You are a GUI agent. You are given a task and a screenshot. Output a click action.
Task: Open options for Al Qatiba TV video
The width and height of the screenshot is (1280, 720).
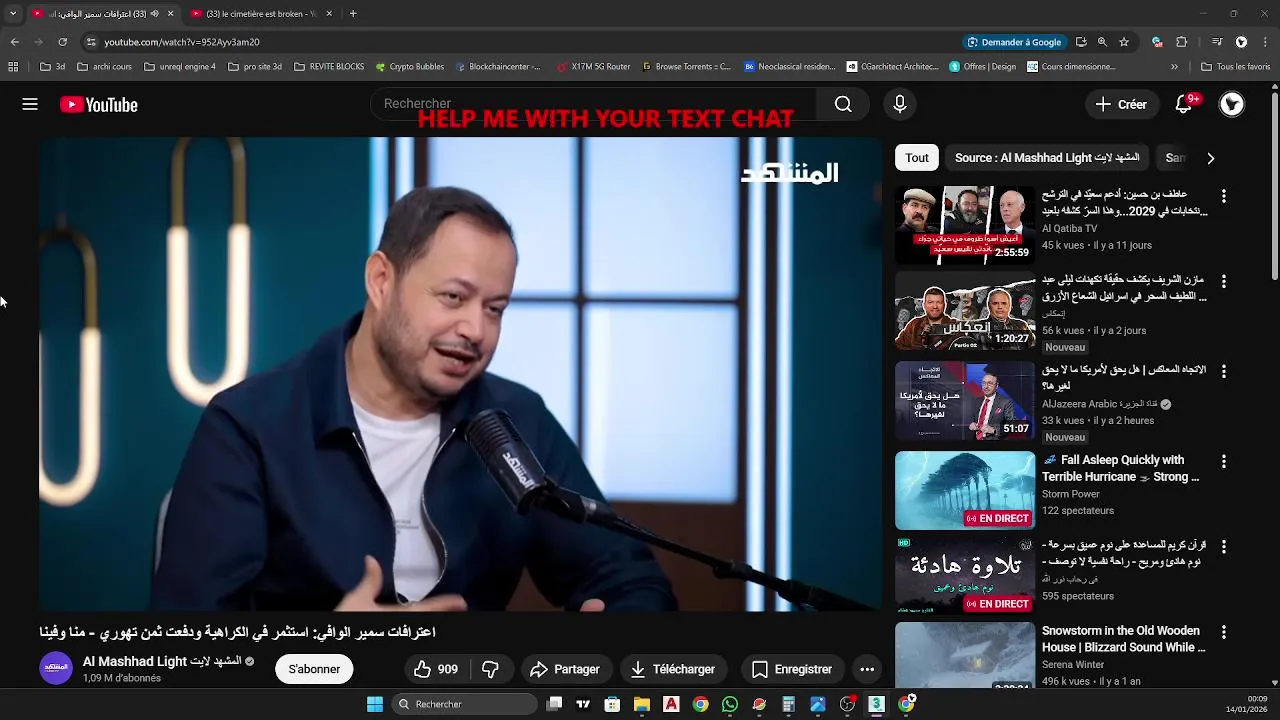[x=1223, y=196]
